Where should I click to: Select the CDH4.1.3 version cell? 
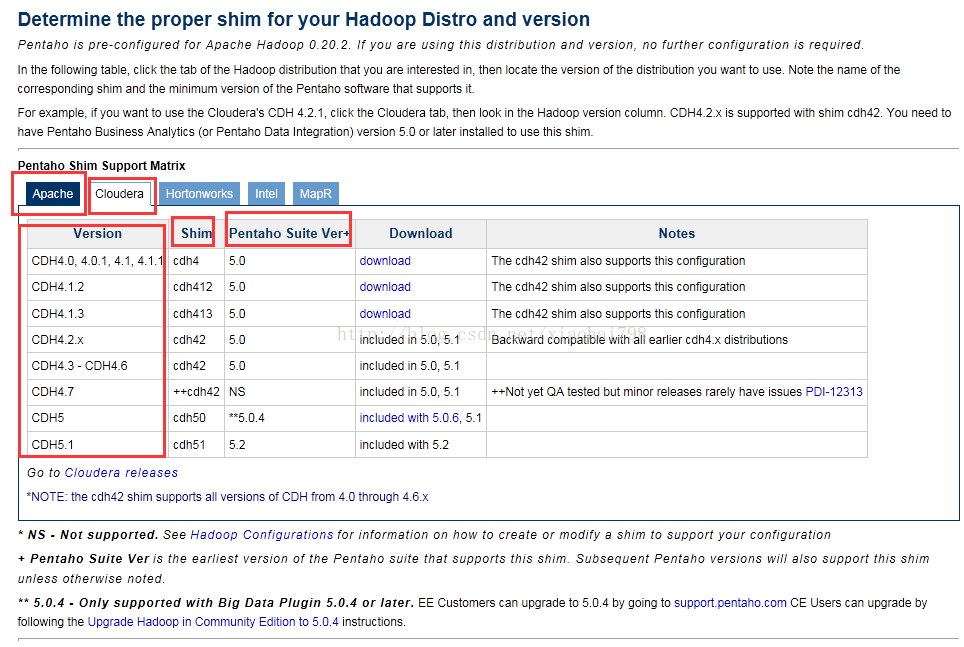[x=98, y=314]
